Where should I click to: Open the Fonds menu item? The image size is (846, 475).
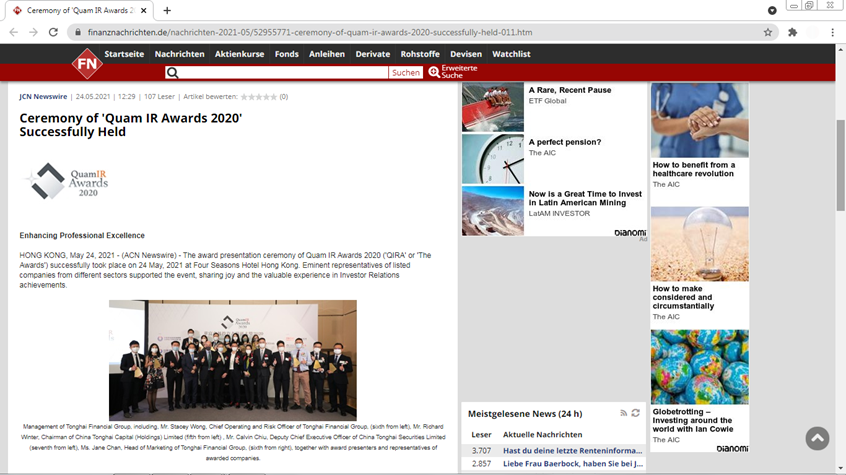tap(286, 54)
